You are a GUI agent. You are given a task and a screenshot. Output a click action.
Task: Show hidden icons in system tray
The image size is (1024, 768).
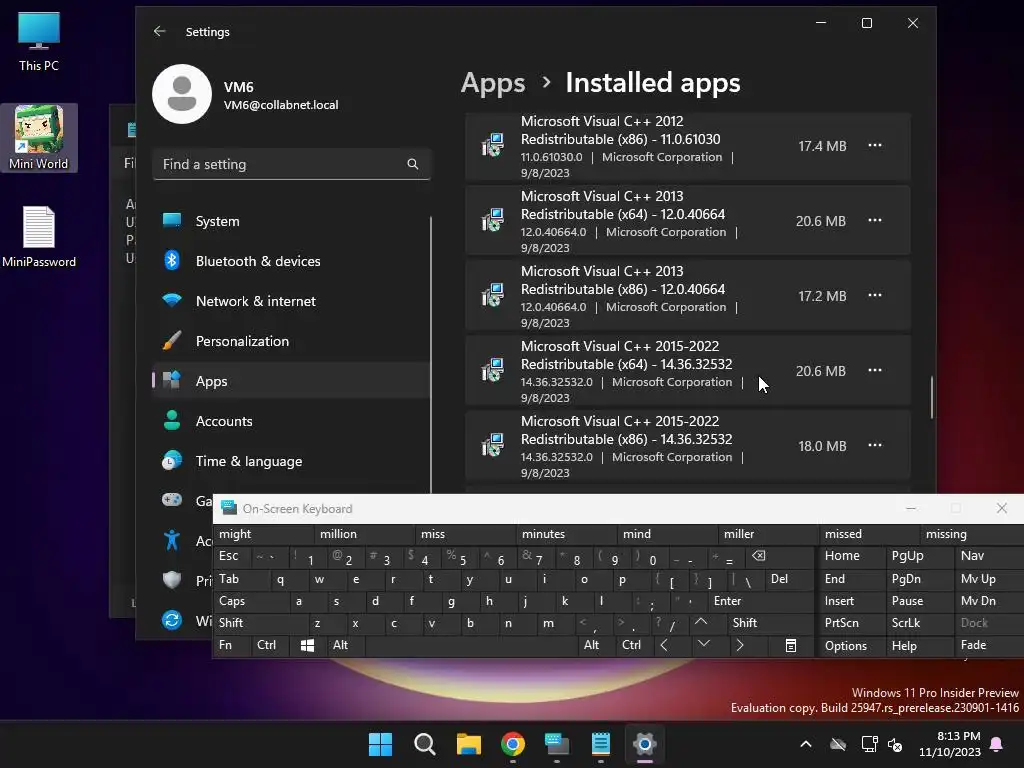[806, 744]
